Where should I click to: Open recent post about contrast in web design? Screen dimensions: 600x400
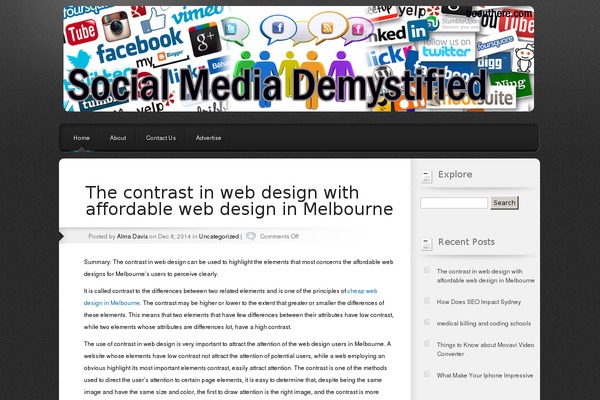(486, 276)
